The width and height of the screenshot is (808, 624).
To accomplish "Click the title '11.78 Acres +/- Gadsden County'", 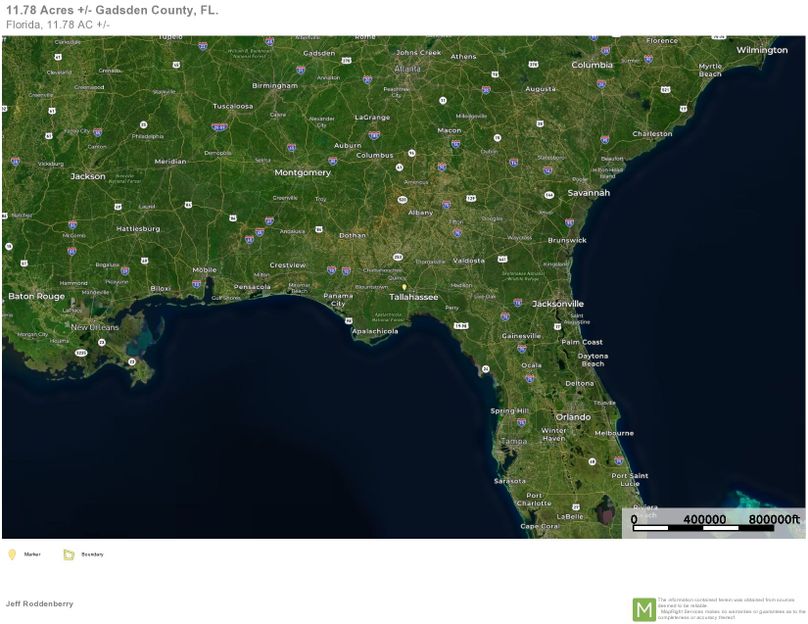I will pyautogui.click(x=112, y=10).
